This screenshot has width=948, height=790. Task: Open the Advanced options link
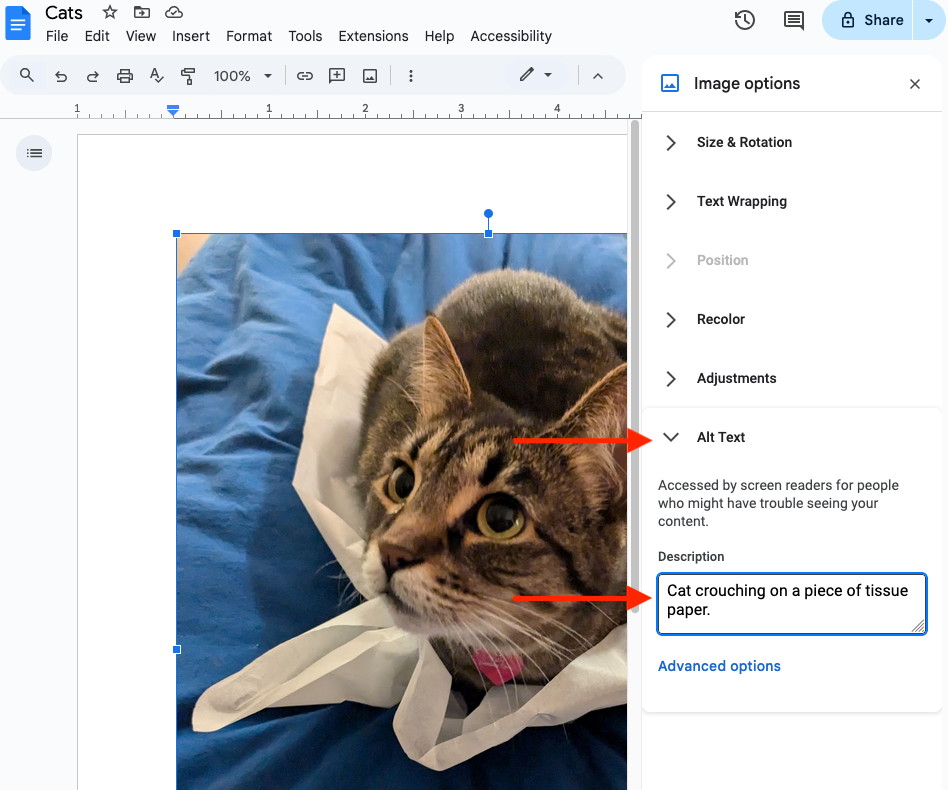coord(719,666)
